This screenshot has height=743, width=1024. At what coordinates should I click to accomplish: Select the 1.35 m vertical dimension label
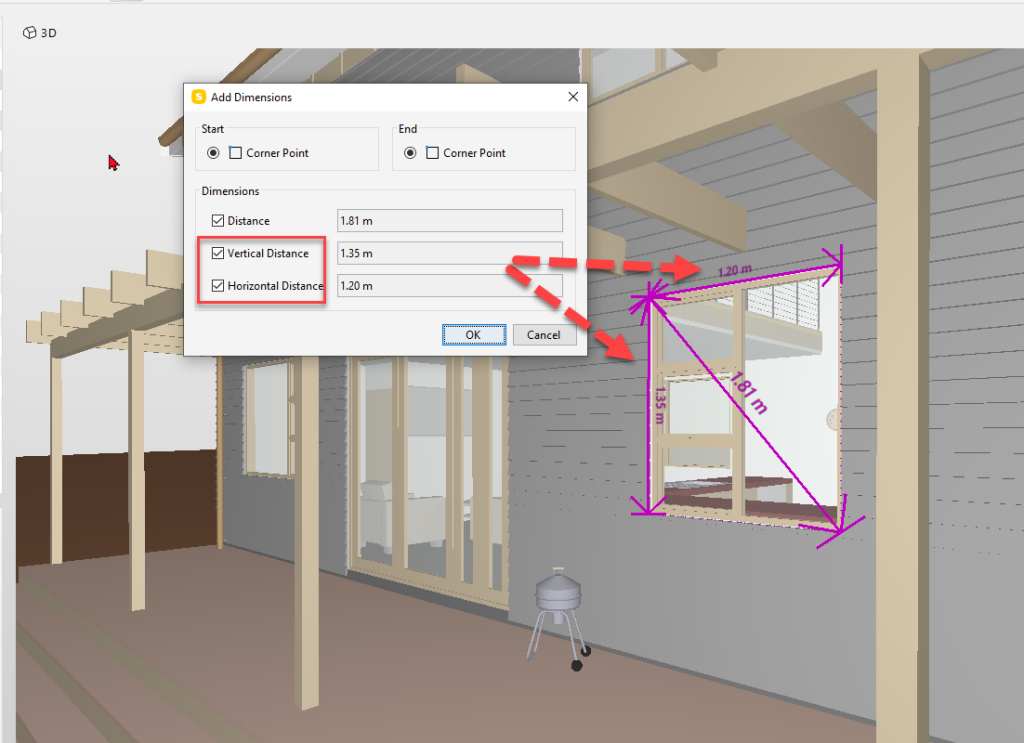[x=660, y=405]
